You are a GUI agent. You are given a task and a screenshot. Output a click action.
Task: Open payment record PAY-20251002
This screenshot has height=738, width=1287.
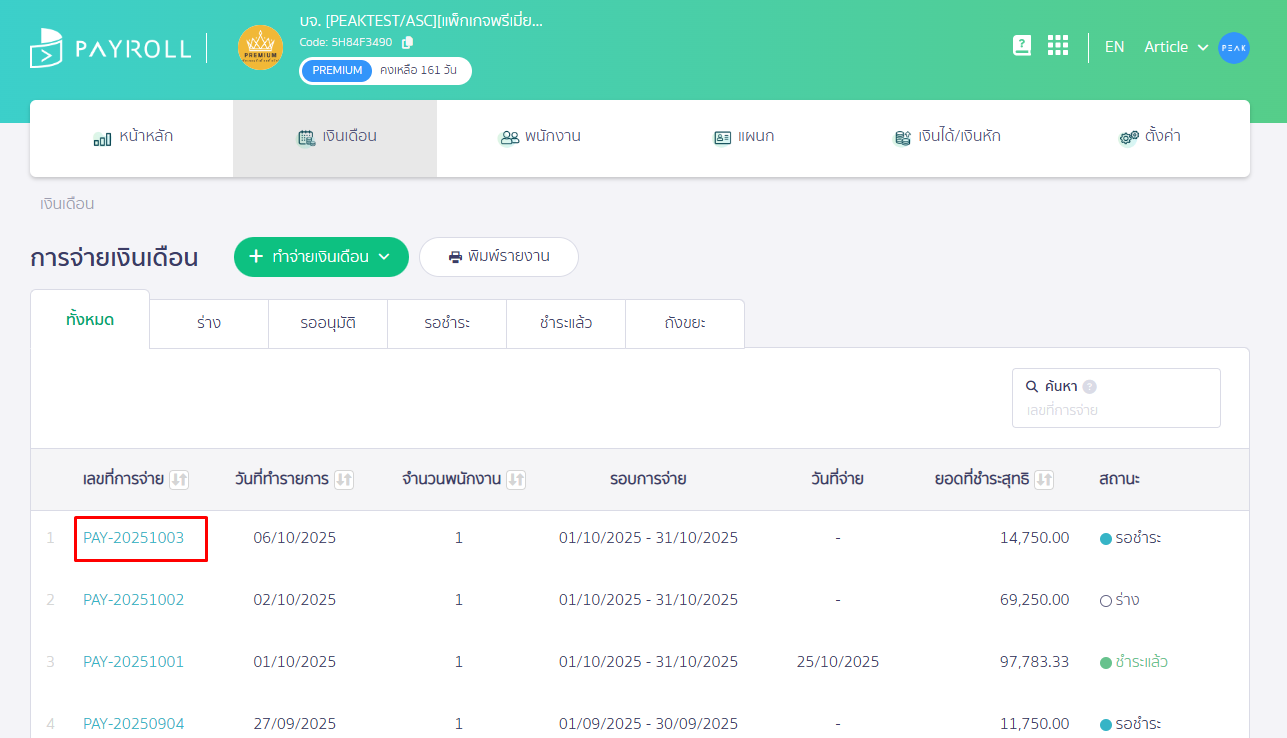pos(133,600)
